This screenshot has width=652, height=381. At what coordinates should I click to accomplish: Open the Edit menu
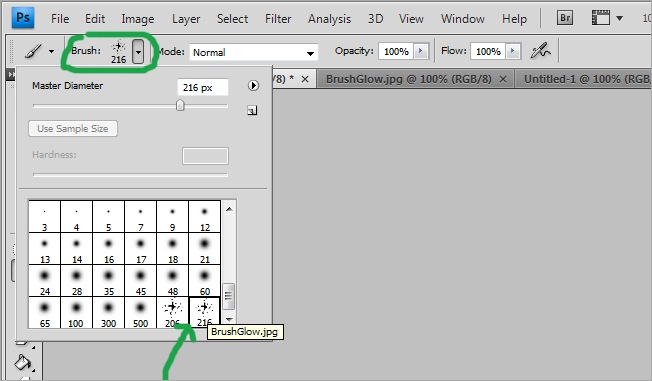coord(95,19)
